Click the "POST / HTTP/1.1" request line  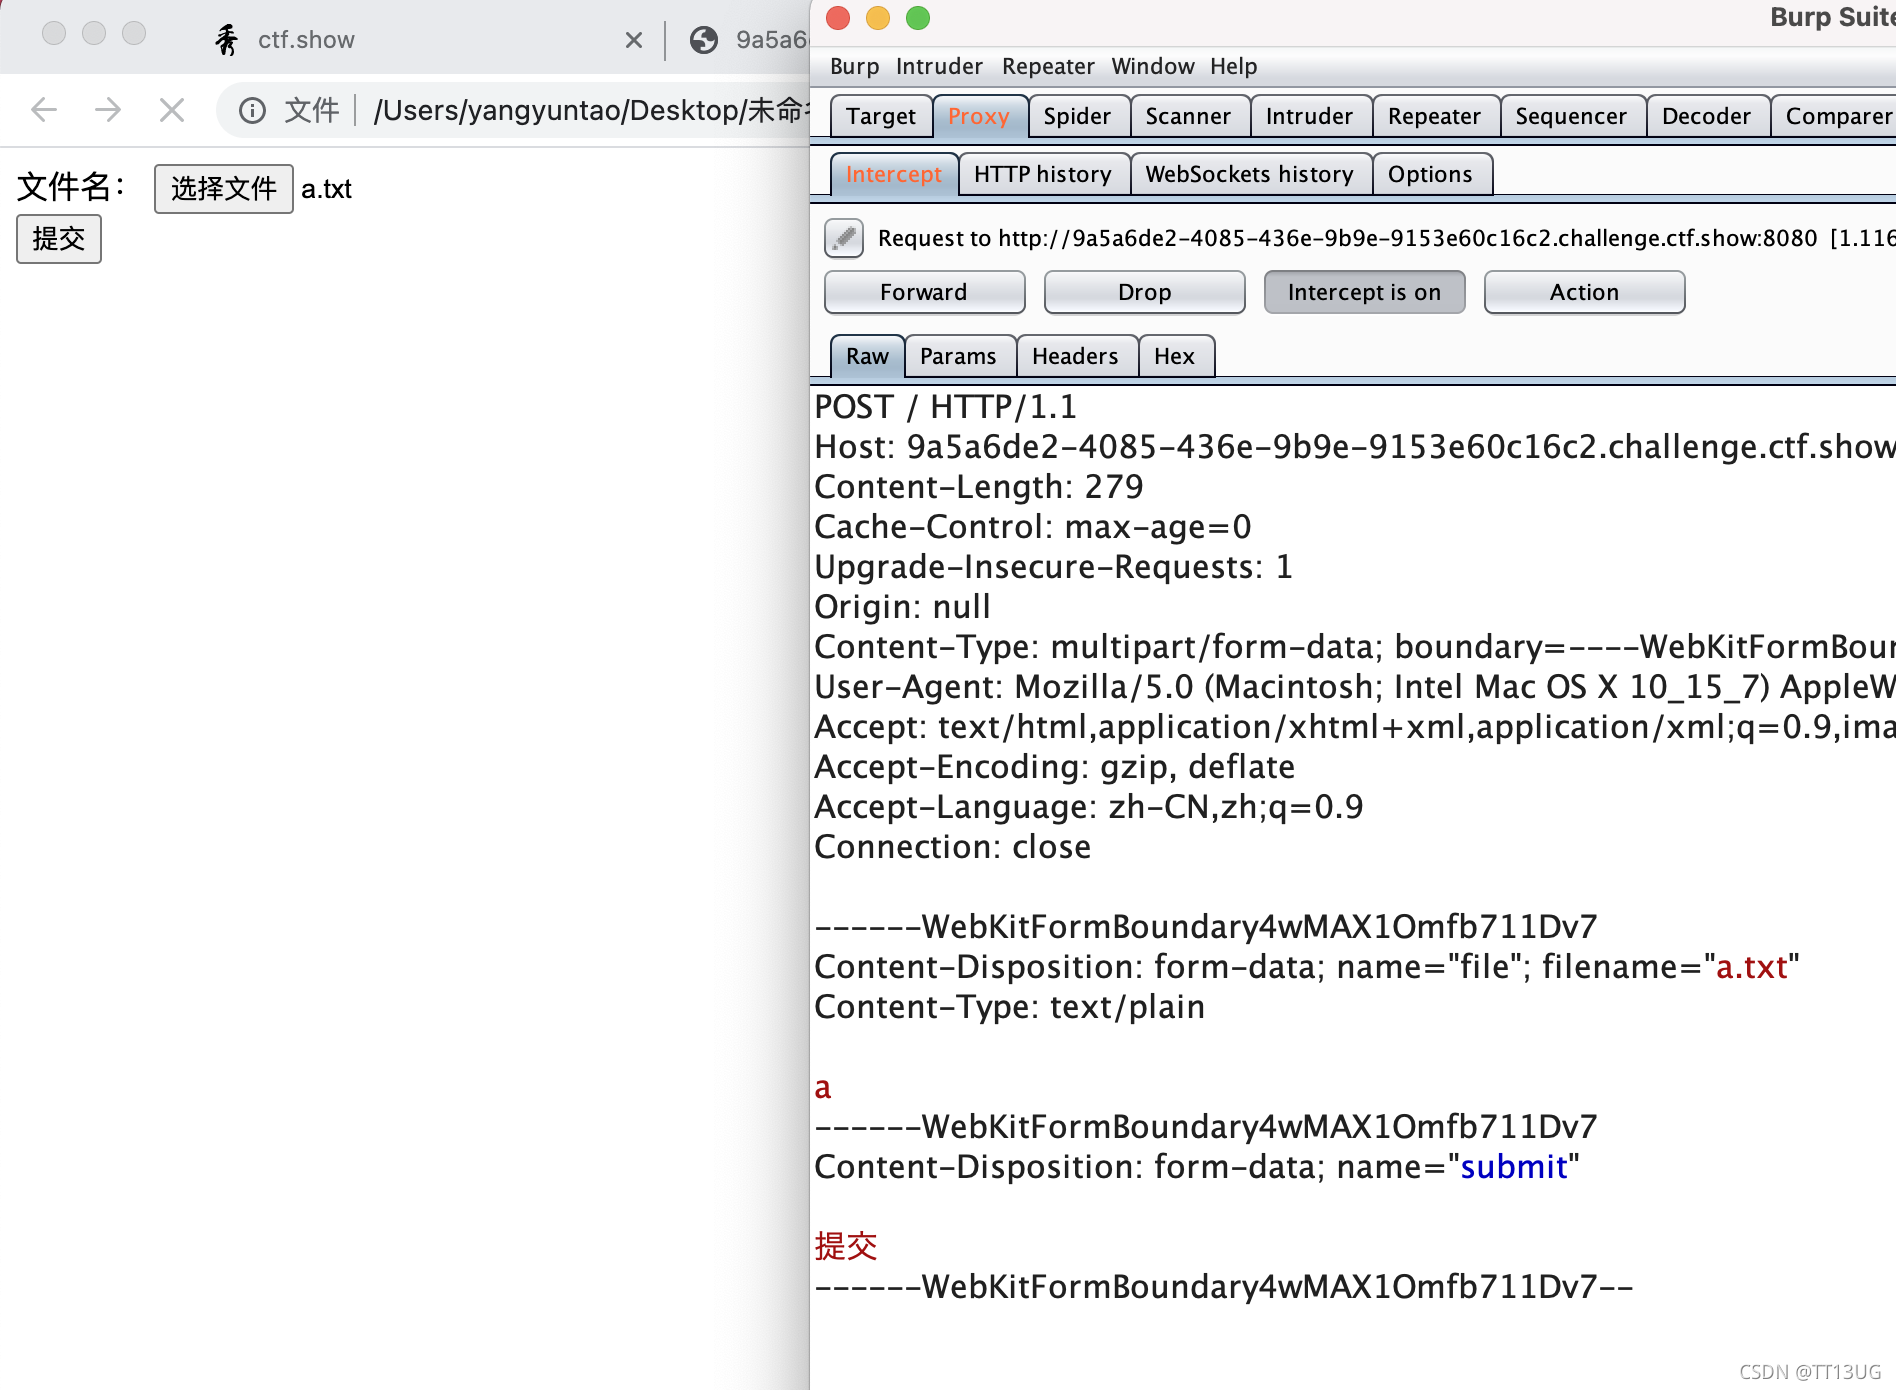tap(945, 407)
